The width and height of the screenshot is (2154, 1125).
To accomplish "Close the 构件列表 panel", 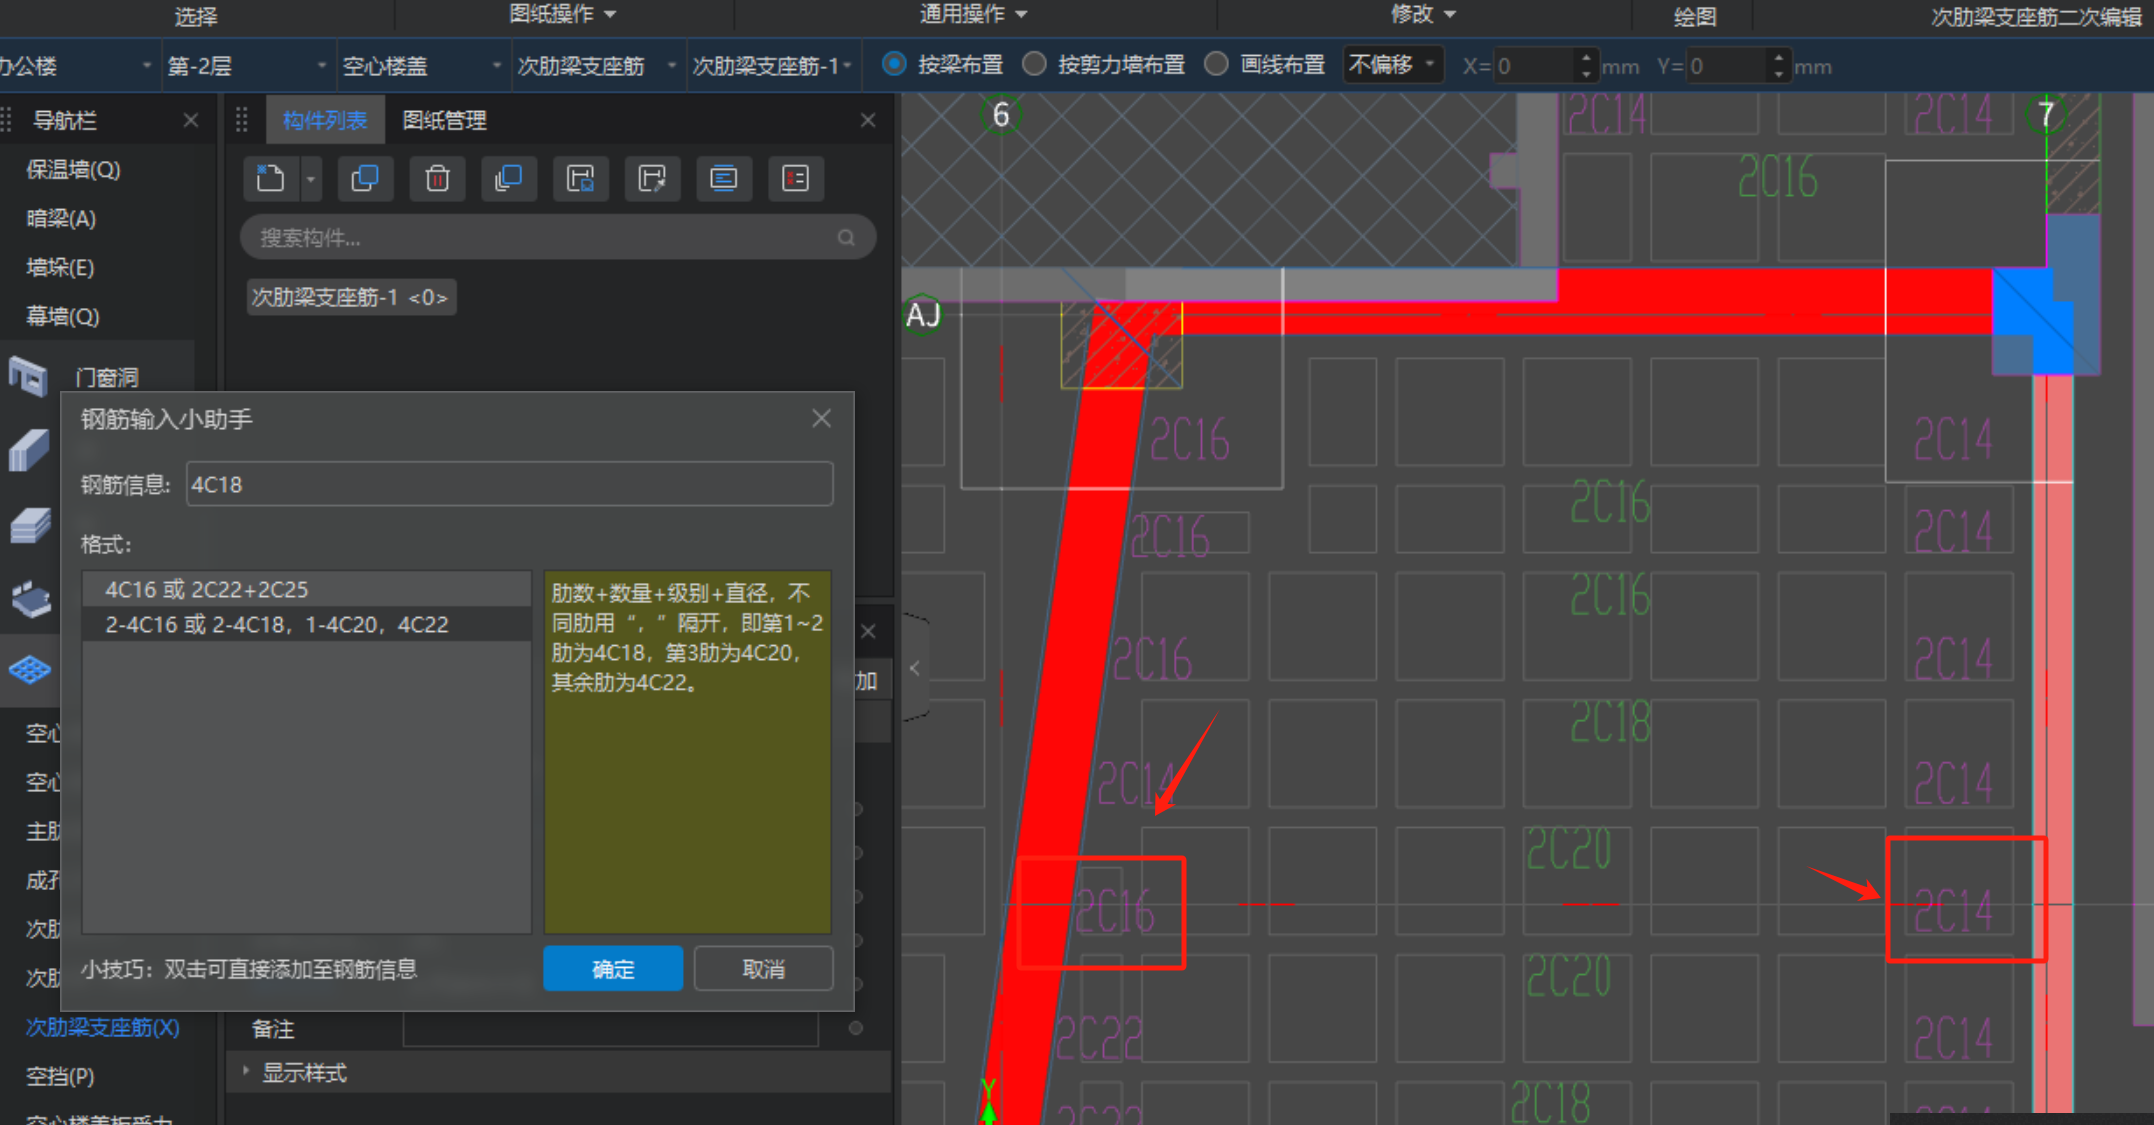I will (x=868, y=120).
